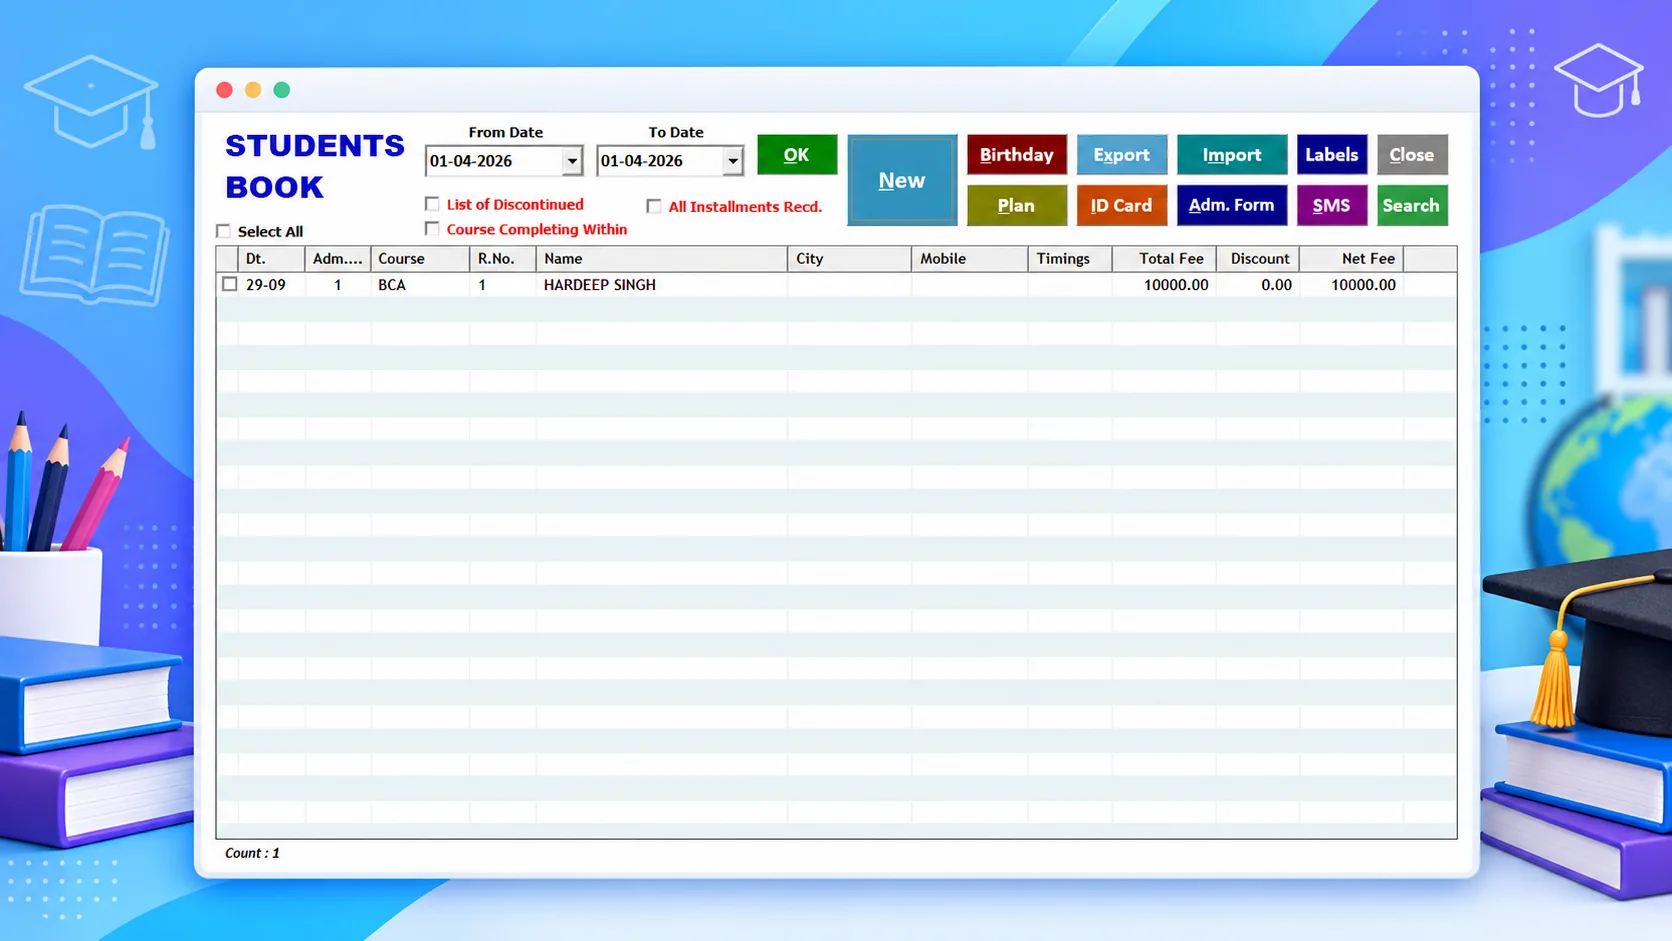Click the green maximize window dot
This screenshot has width=1672, height=941.
click(282, 90)
